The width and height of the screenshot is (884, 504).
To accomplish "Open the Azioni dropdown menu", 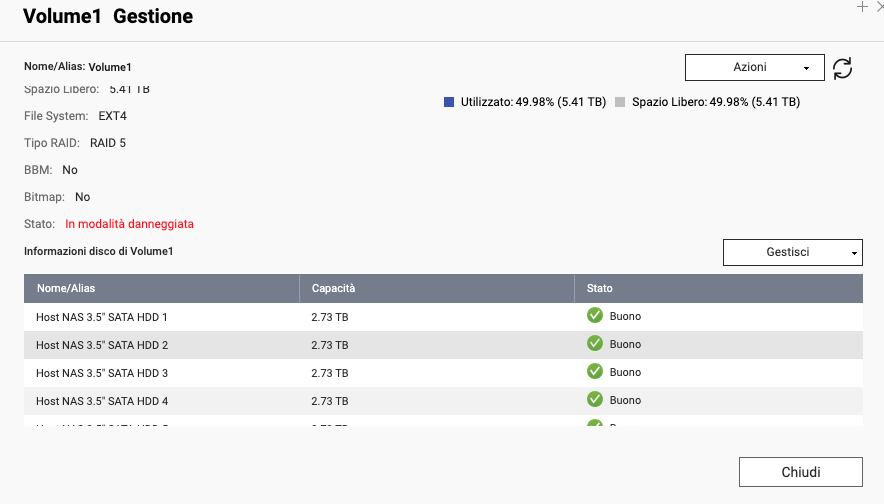I will (754, 67).
